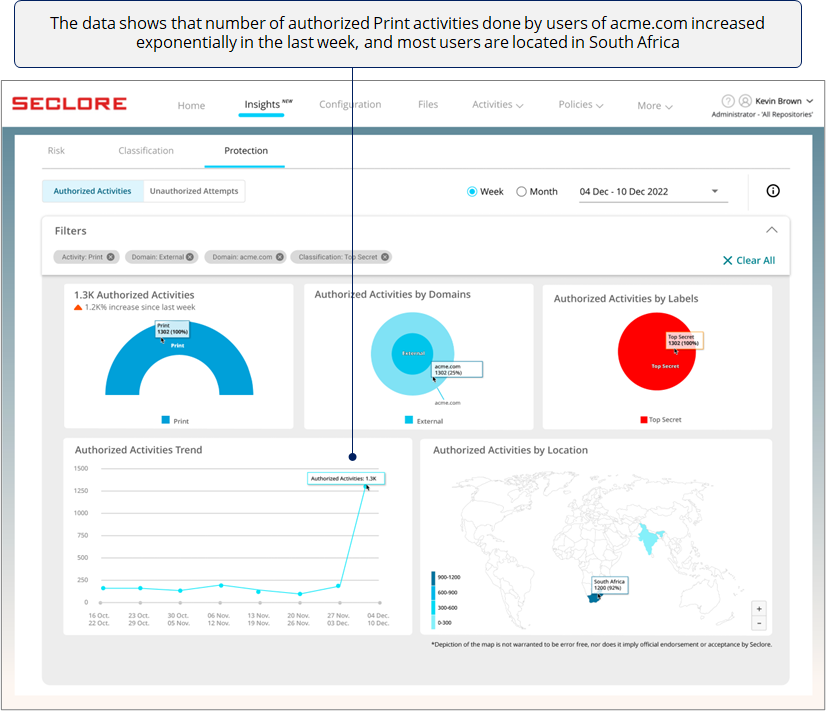Screen dimensions: 826x711
Task: Click the 'Authorized Activities by Location' title
Action: tap(510, 450)
